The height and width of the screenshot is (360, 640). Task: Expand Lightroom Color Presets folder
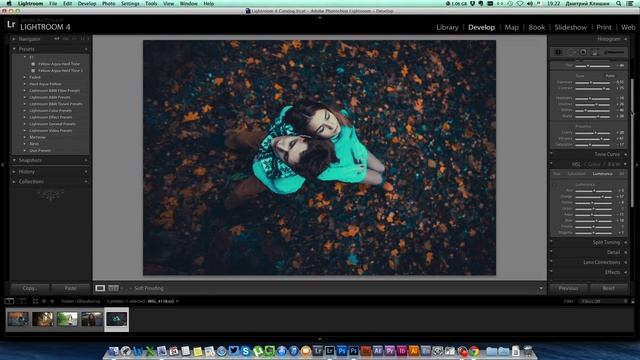pos(24,111)
